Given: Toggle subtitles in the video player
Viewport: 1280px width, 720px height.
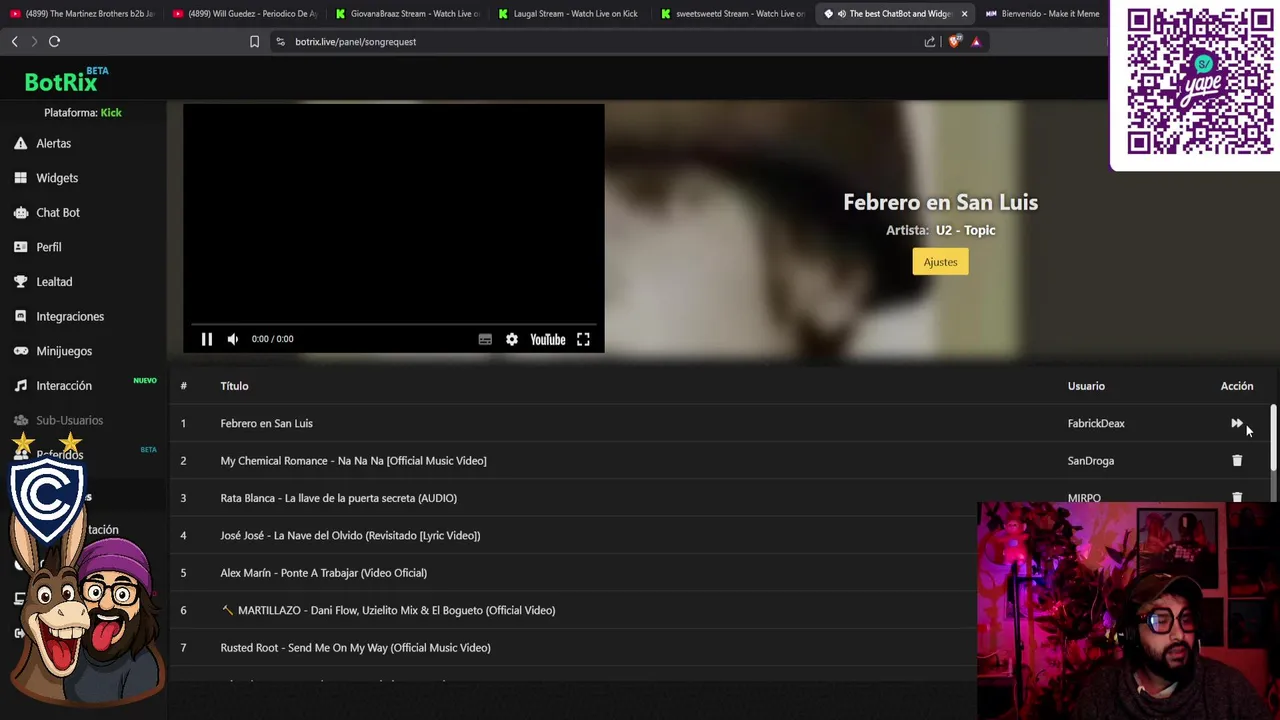Looking at the screenshot, I should click(x=485, y=339).
